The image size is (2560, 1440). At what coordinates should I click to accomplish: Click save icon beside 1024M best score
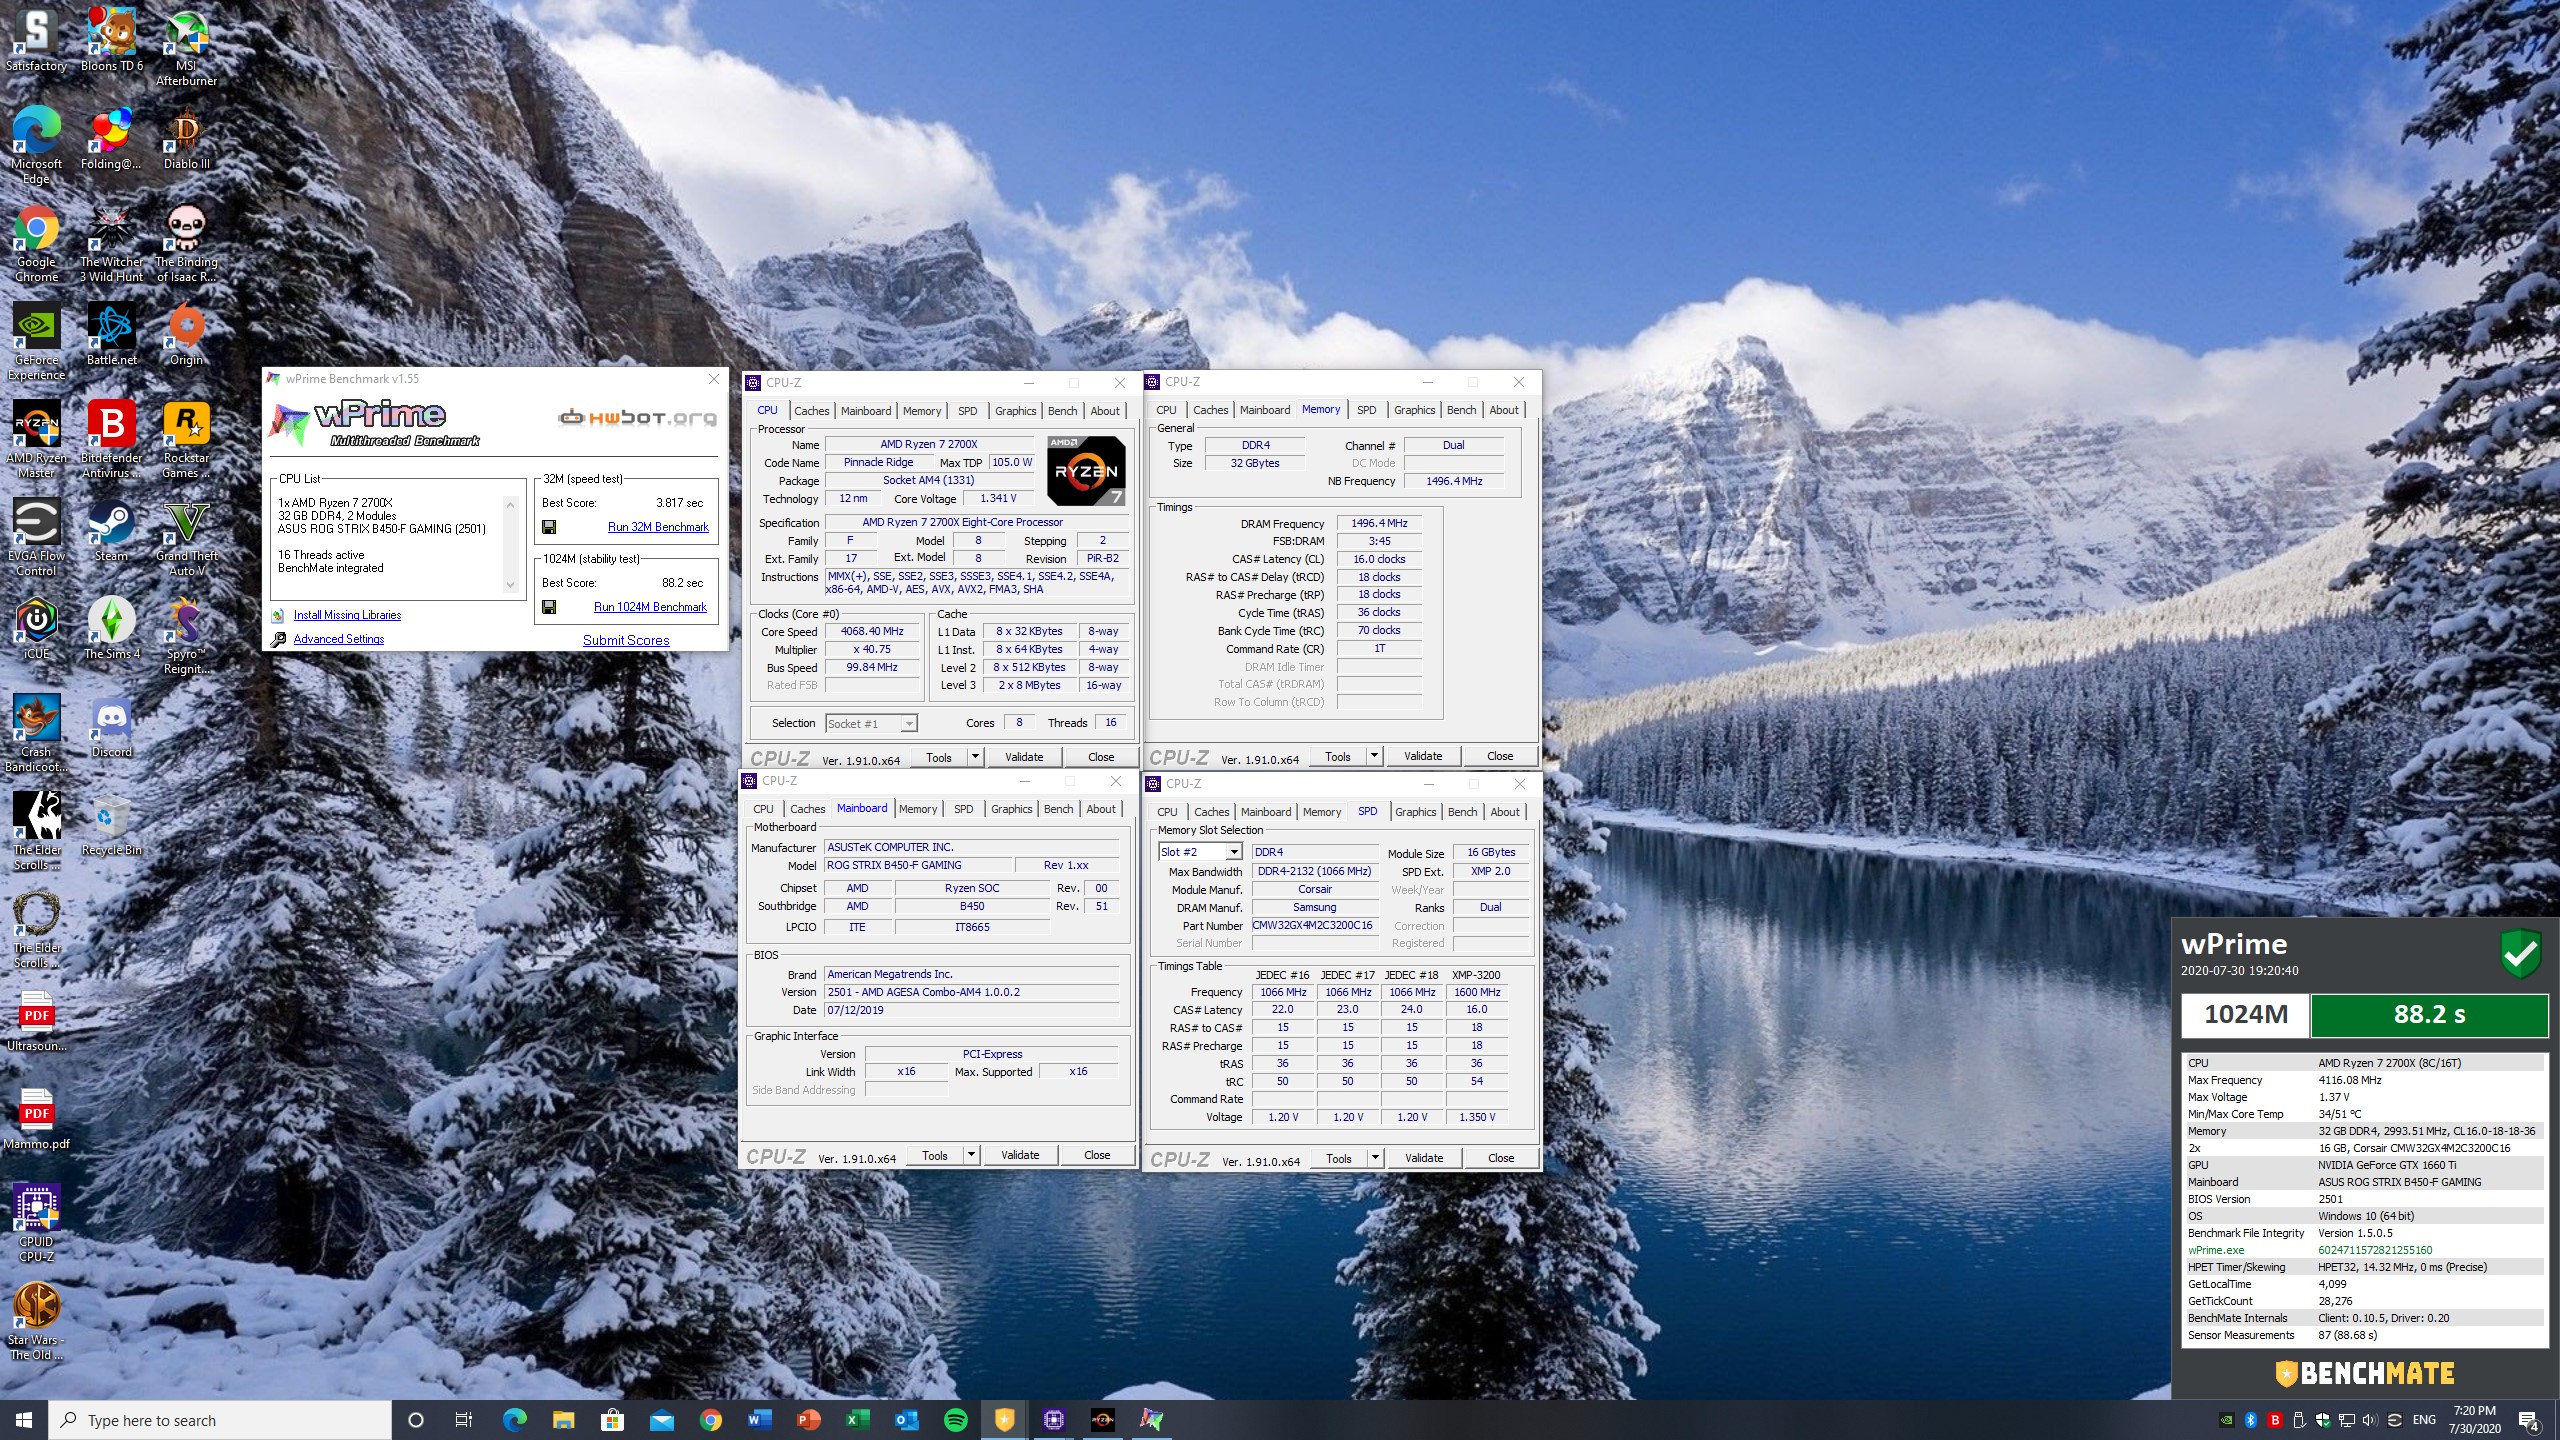(x=549, y=607)
